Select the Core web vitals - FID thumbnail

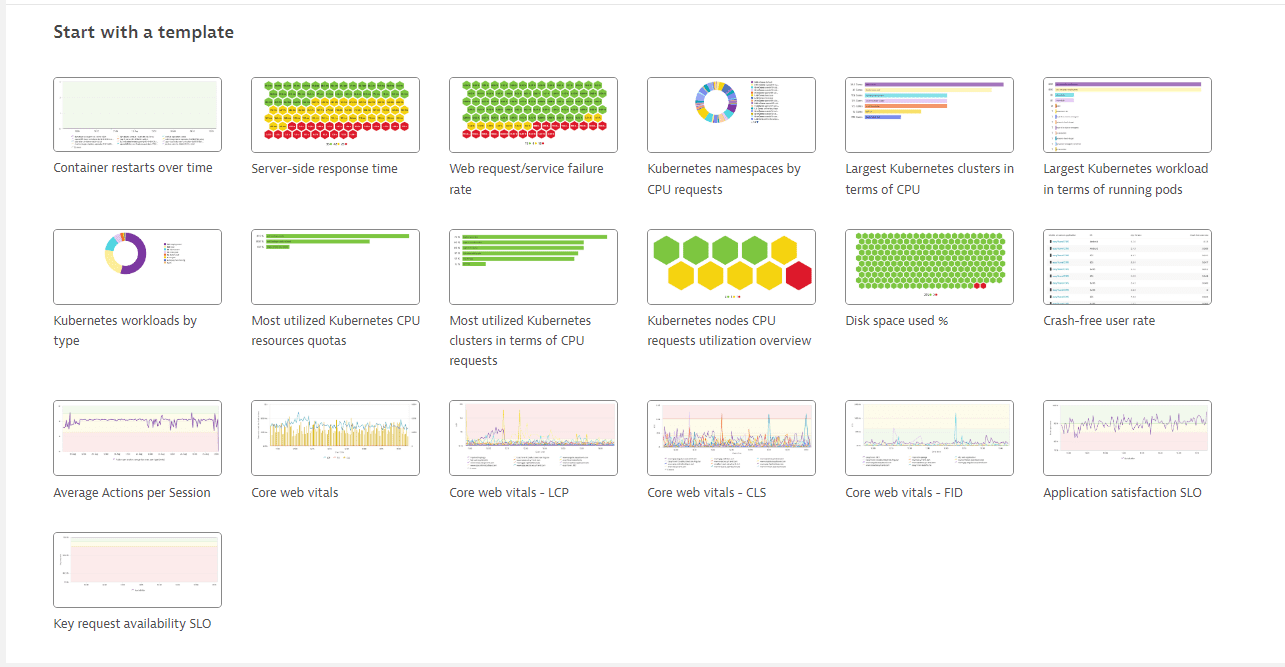click(x=929, y=438)
